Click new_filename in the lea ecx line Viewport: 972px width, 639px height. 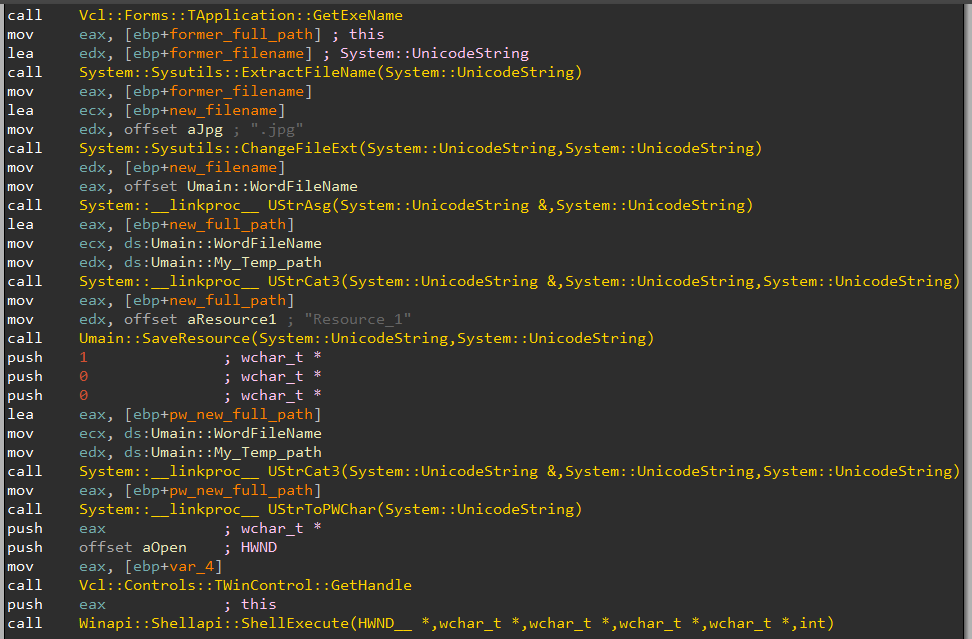click(223, 110)
